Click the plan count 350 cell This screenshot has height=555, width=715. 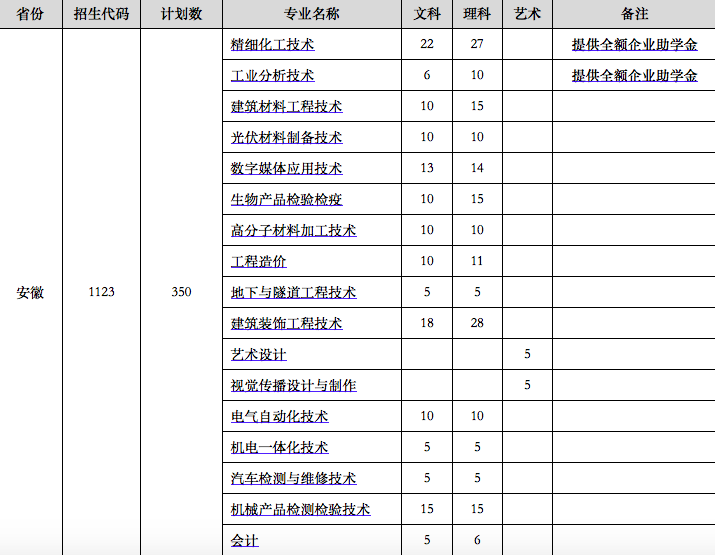181,292
